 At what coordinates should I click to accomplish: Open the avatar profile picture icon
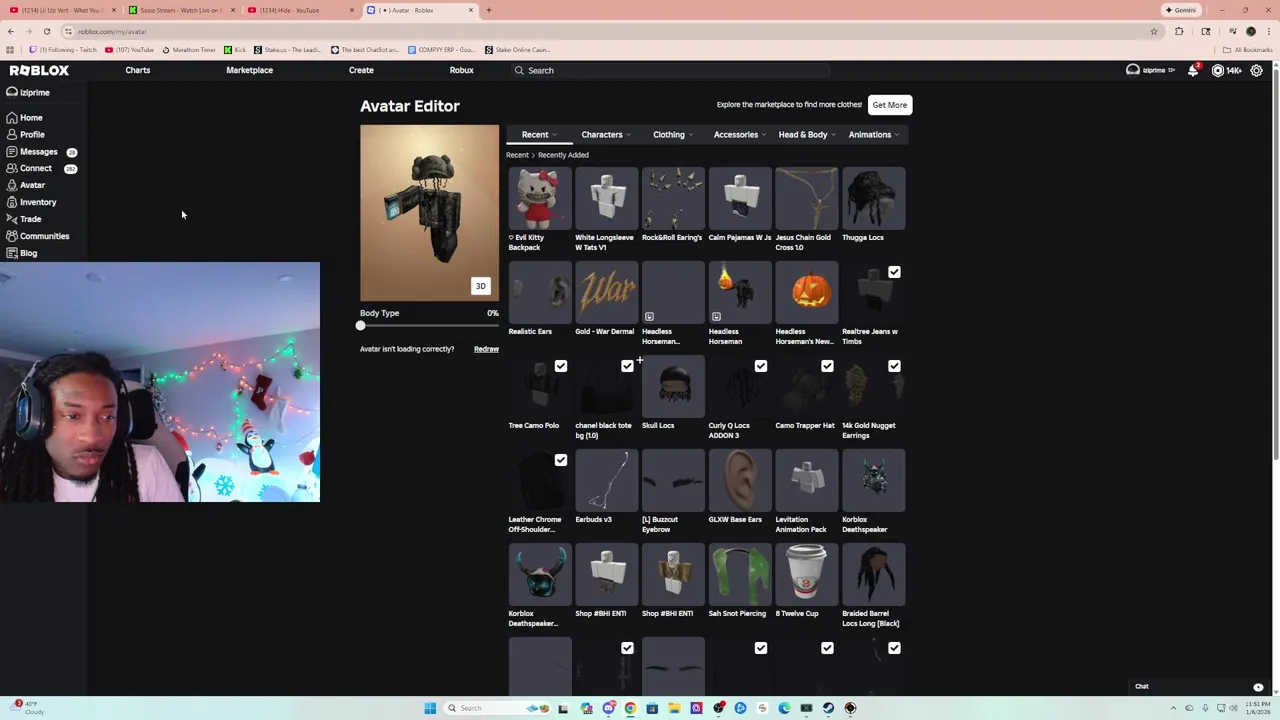point(1133,70)
